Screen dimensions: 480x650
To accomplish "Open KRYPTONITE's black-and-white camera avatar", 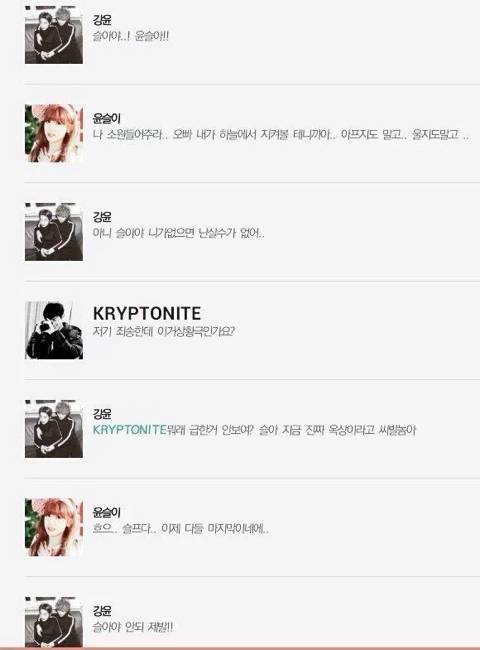I will point(54,330).
